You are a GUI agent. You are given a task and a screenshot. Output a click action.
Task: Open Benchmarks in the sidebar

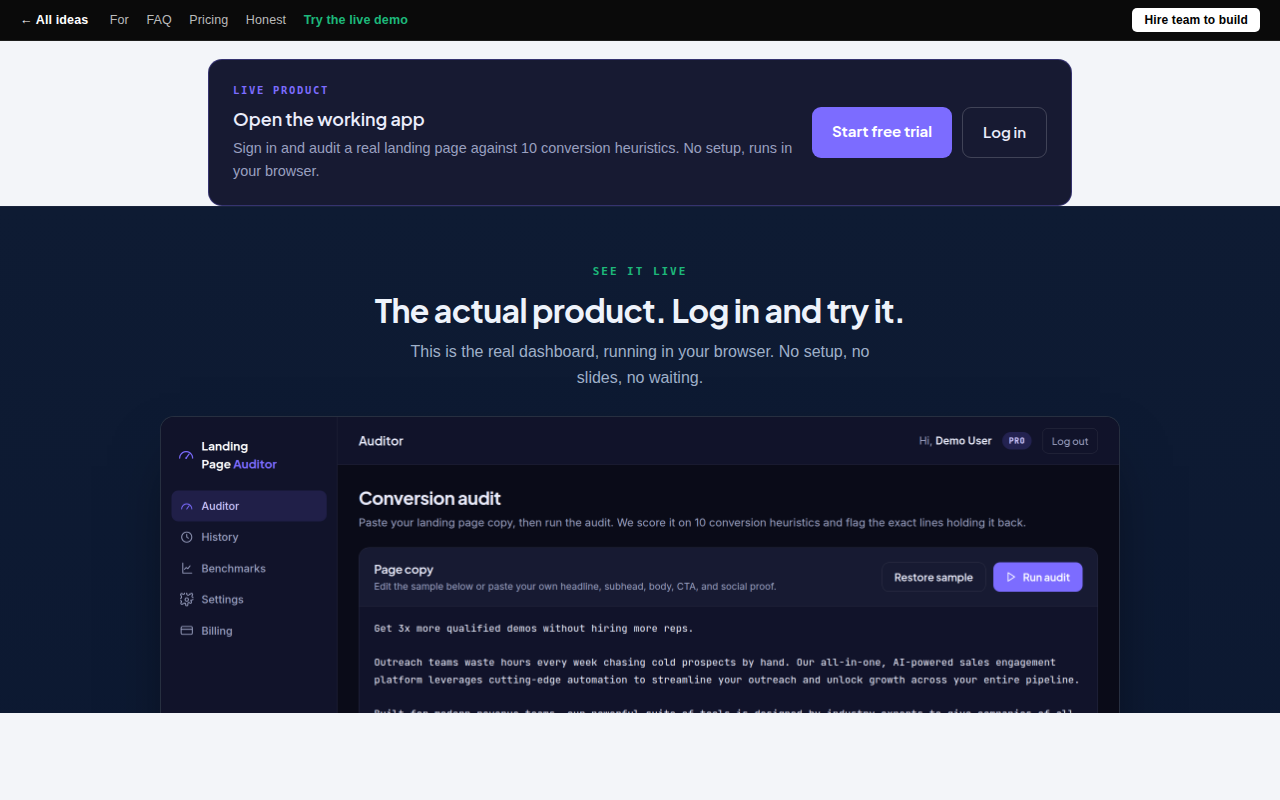[x=249, y=568]
